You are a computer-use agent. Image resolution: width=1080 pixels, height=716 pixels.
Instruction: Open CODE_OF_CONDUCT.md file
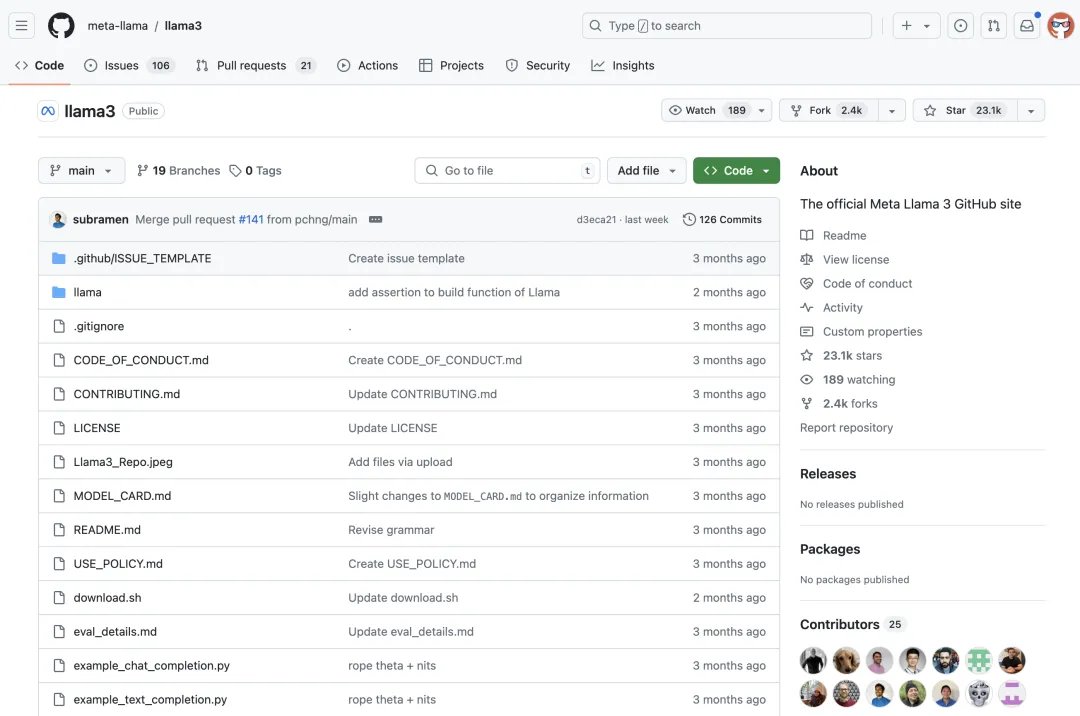(141, 360)
